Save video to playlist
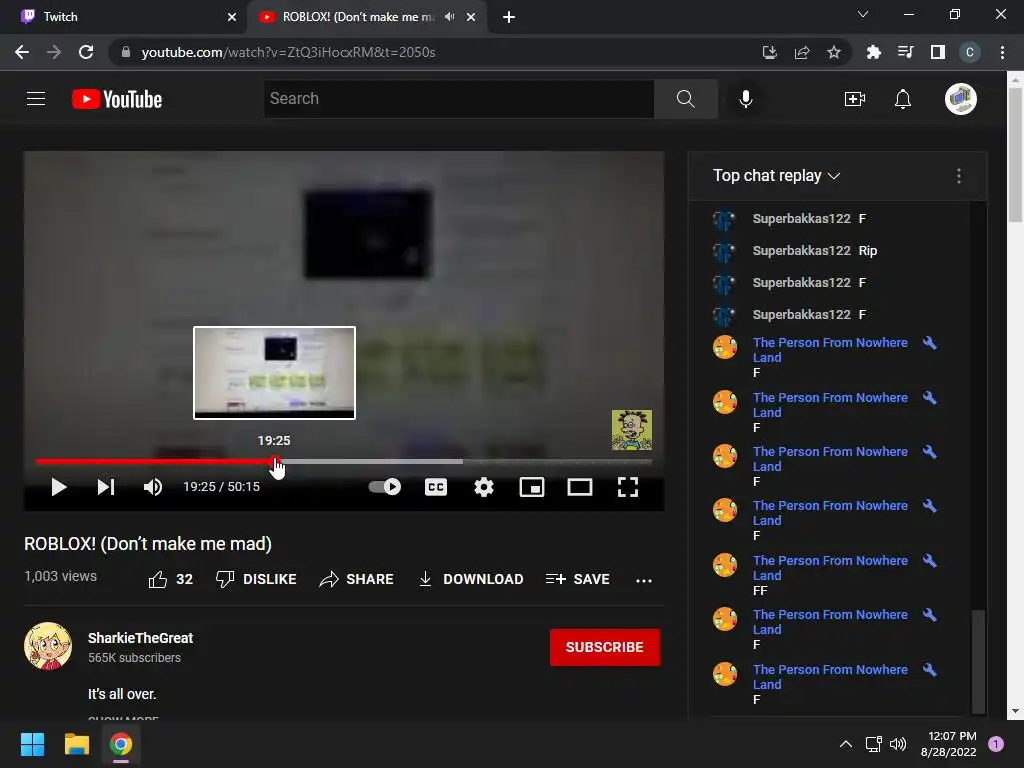 pos(577,579)
